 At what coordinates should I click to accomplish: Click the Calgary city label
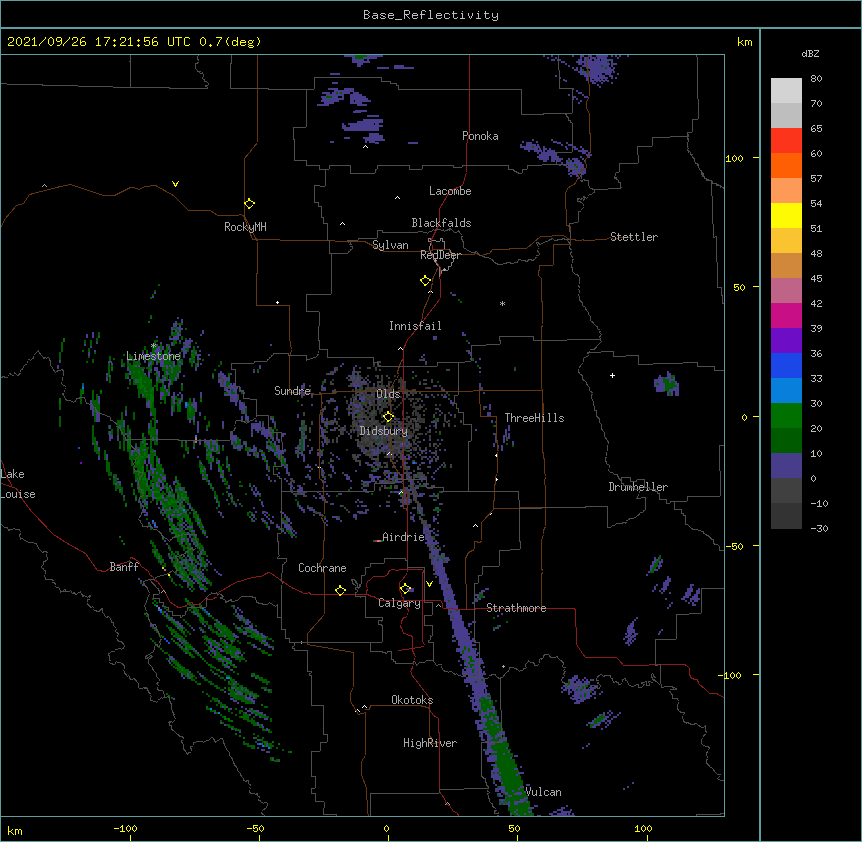click(399, 603)
